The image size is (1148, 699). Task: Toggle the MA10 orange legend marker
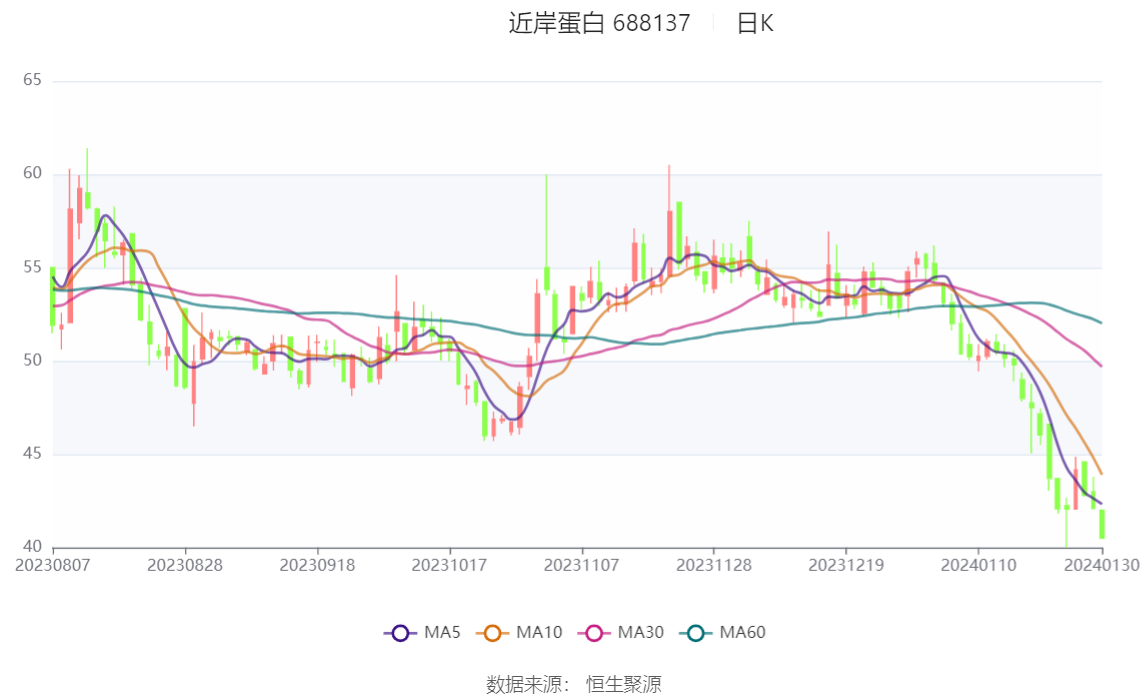click(x=492, y=633)
